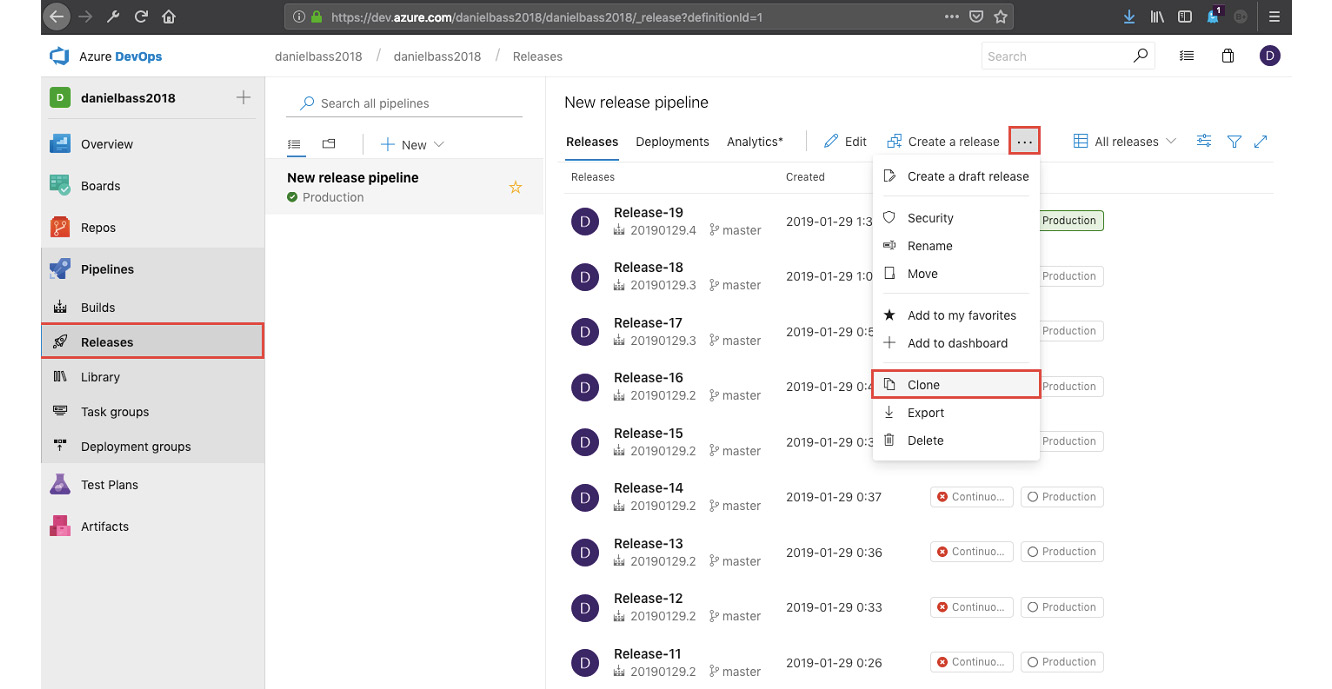Open the New pipeline dropdown
The image size is (1332, 689).
point(412,145)
